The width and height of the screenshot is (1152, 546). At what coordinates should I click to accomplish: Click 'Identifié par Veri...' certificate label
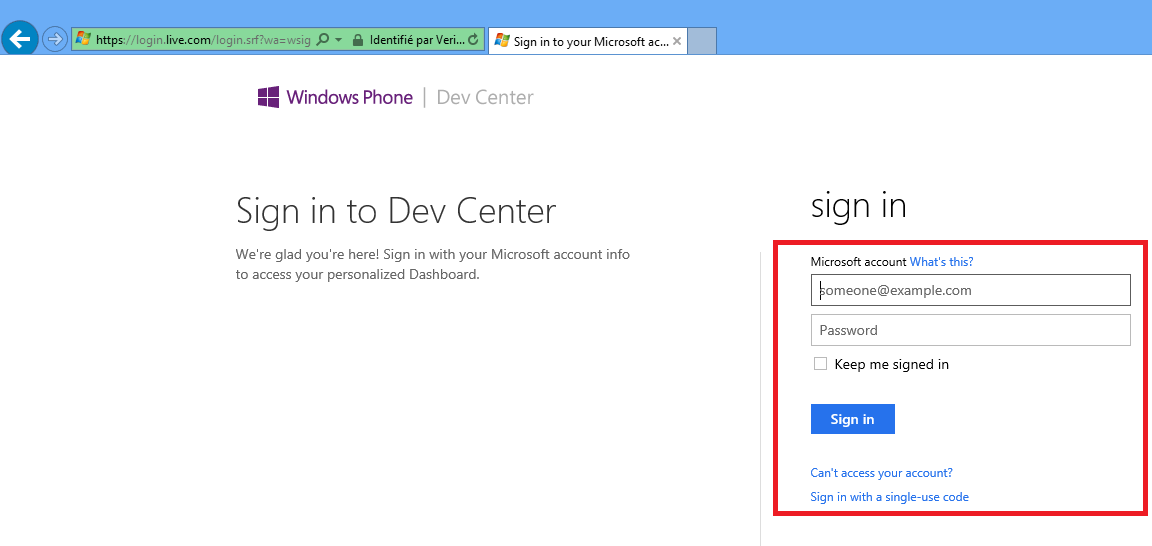pyautogui.click(x=417, y=40)
